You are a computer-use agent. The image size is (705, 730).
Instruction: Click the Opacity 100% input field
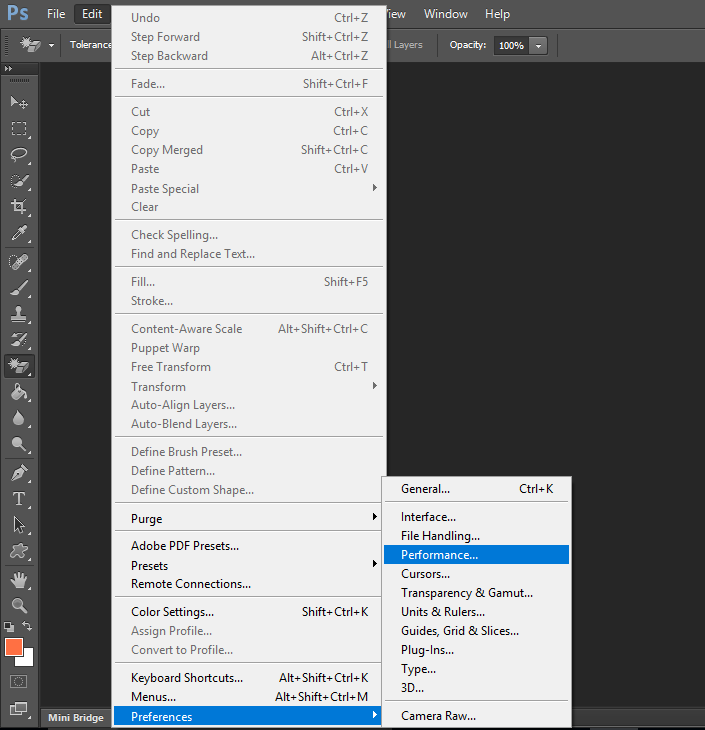[511, 46]
